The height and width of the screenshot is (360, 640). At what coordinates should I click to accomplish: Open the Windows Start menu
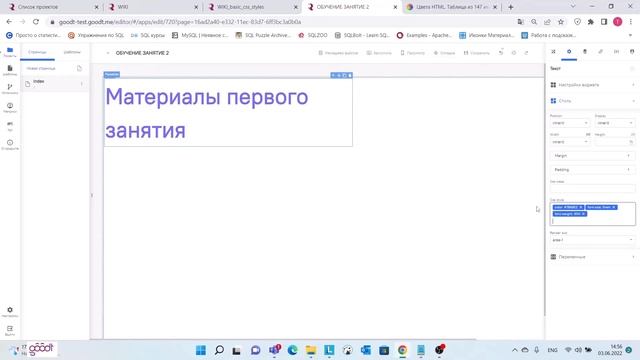[201, 350]
